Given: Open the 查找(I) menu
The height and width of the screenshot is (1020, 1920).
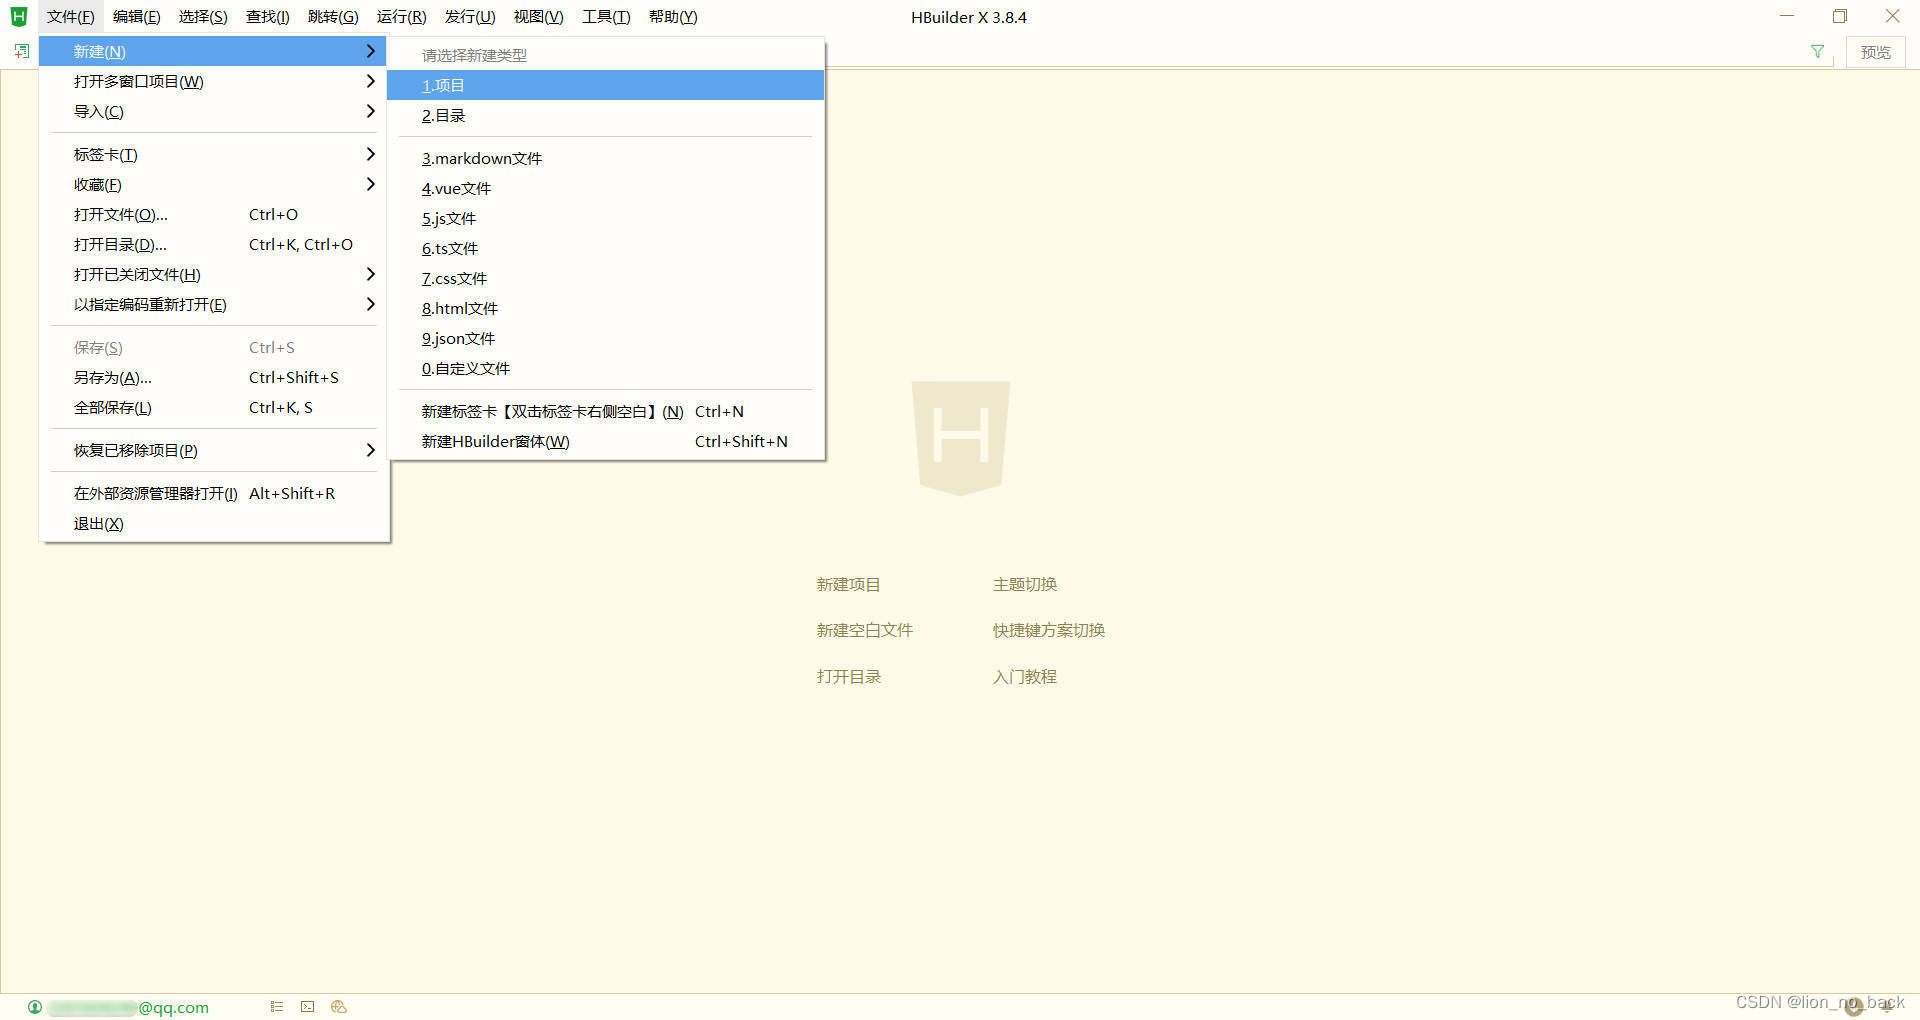Looking at the screenshot, I should pyautogui.click(x=267, y=17).
